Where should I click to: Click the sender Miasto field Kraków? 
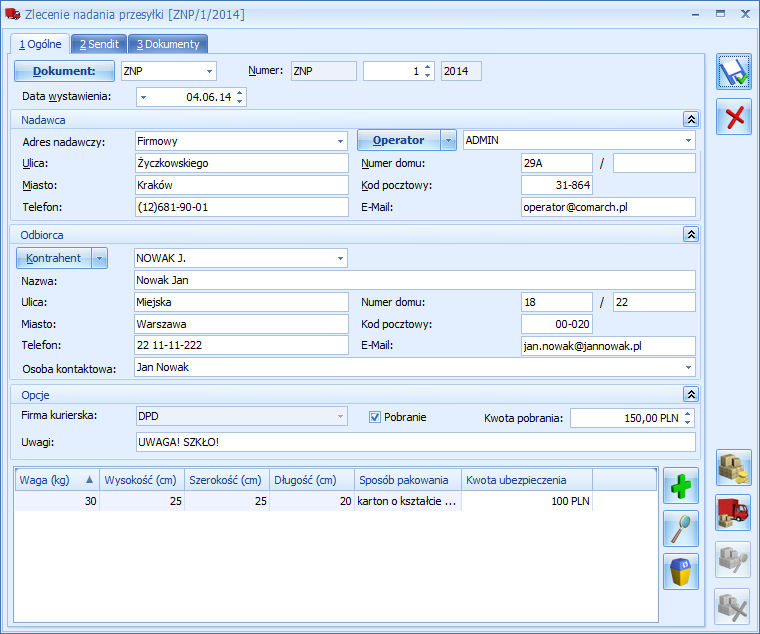pos(241,185)
